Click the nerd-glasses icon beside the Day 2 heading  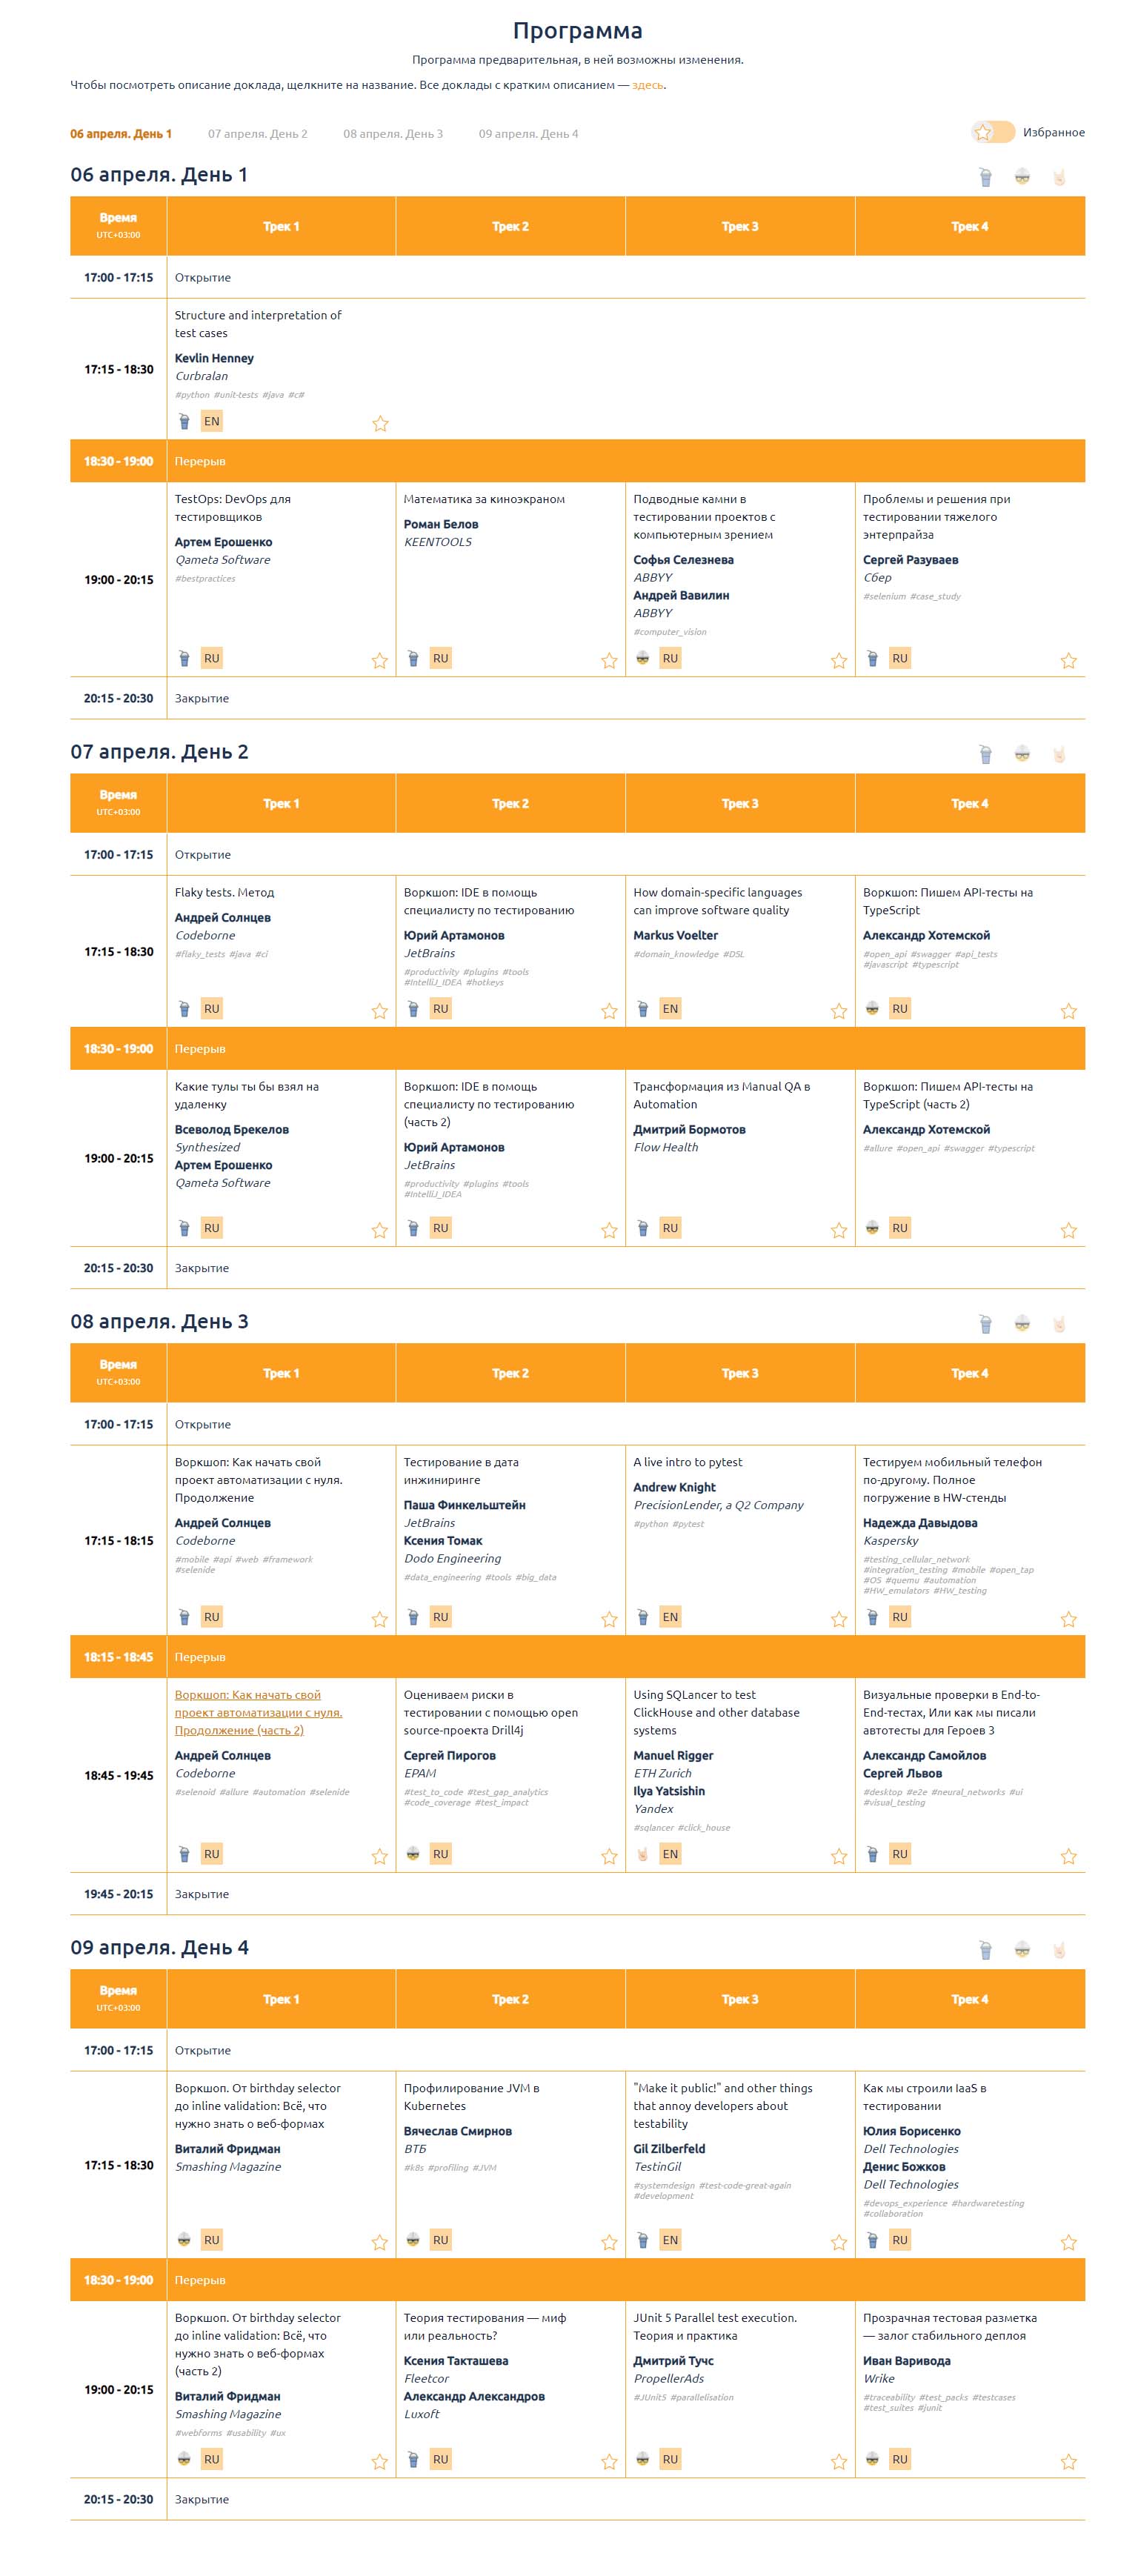coord(1022,754)
